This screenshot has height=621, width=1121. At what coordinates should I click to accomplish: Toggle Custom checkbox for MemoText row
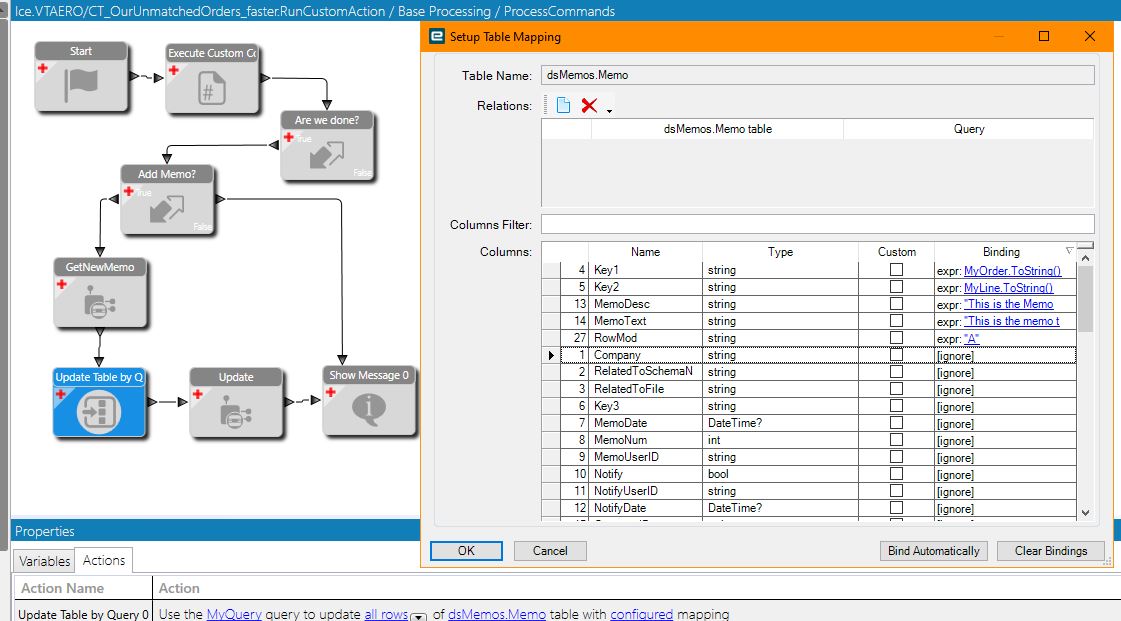[896, 321]
